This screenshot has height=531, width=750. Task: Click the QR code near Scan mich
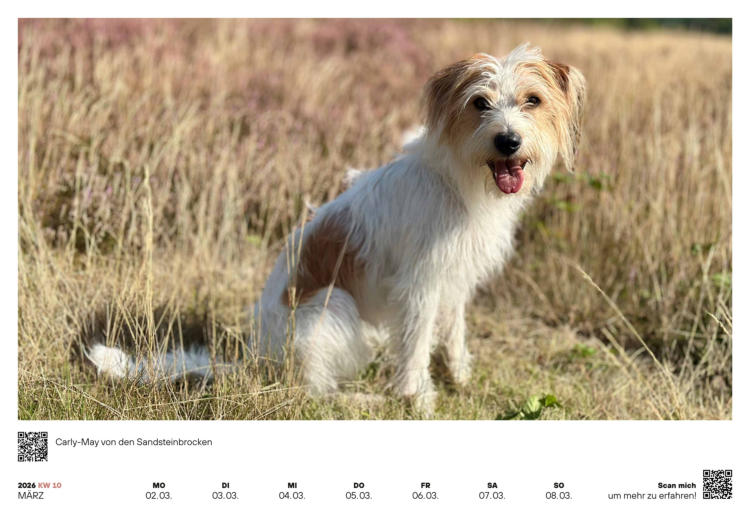pos(717,485)
